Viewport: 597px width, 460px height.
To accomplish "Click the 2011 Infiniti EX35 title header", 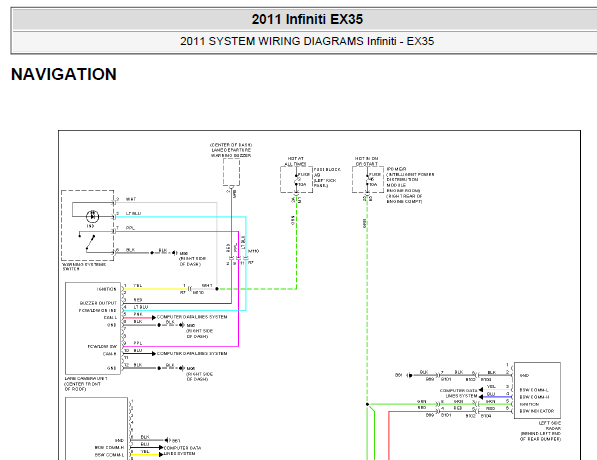I will (307, 19).
